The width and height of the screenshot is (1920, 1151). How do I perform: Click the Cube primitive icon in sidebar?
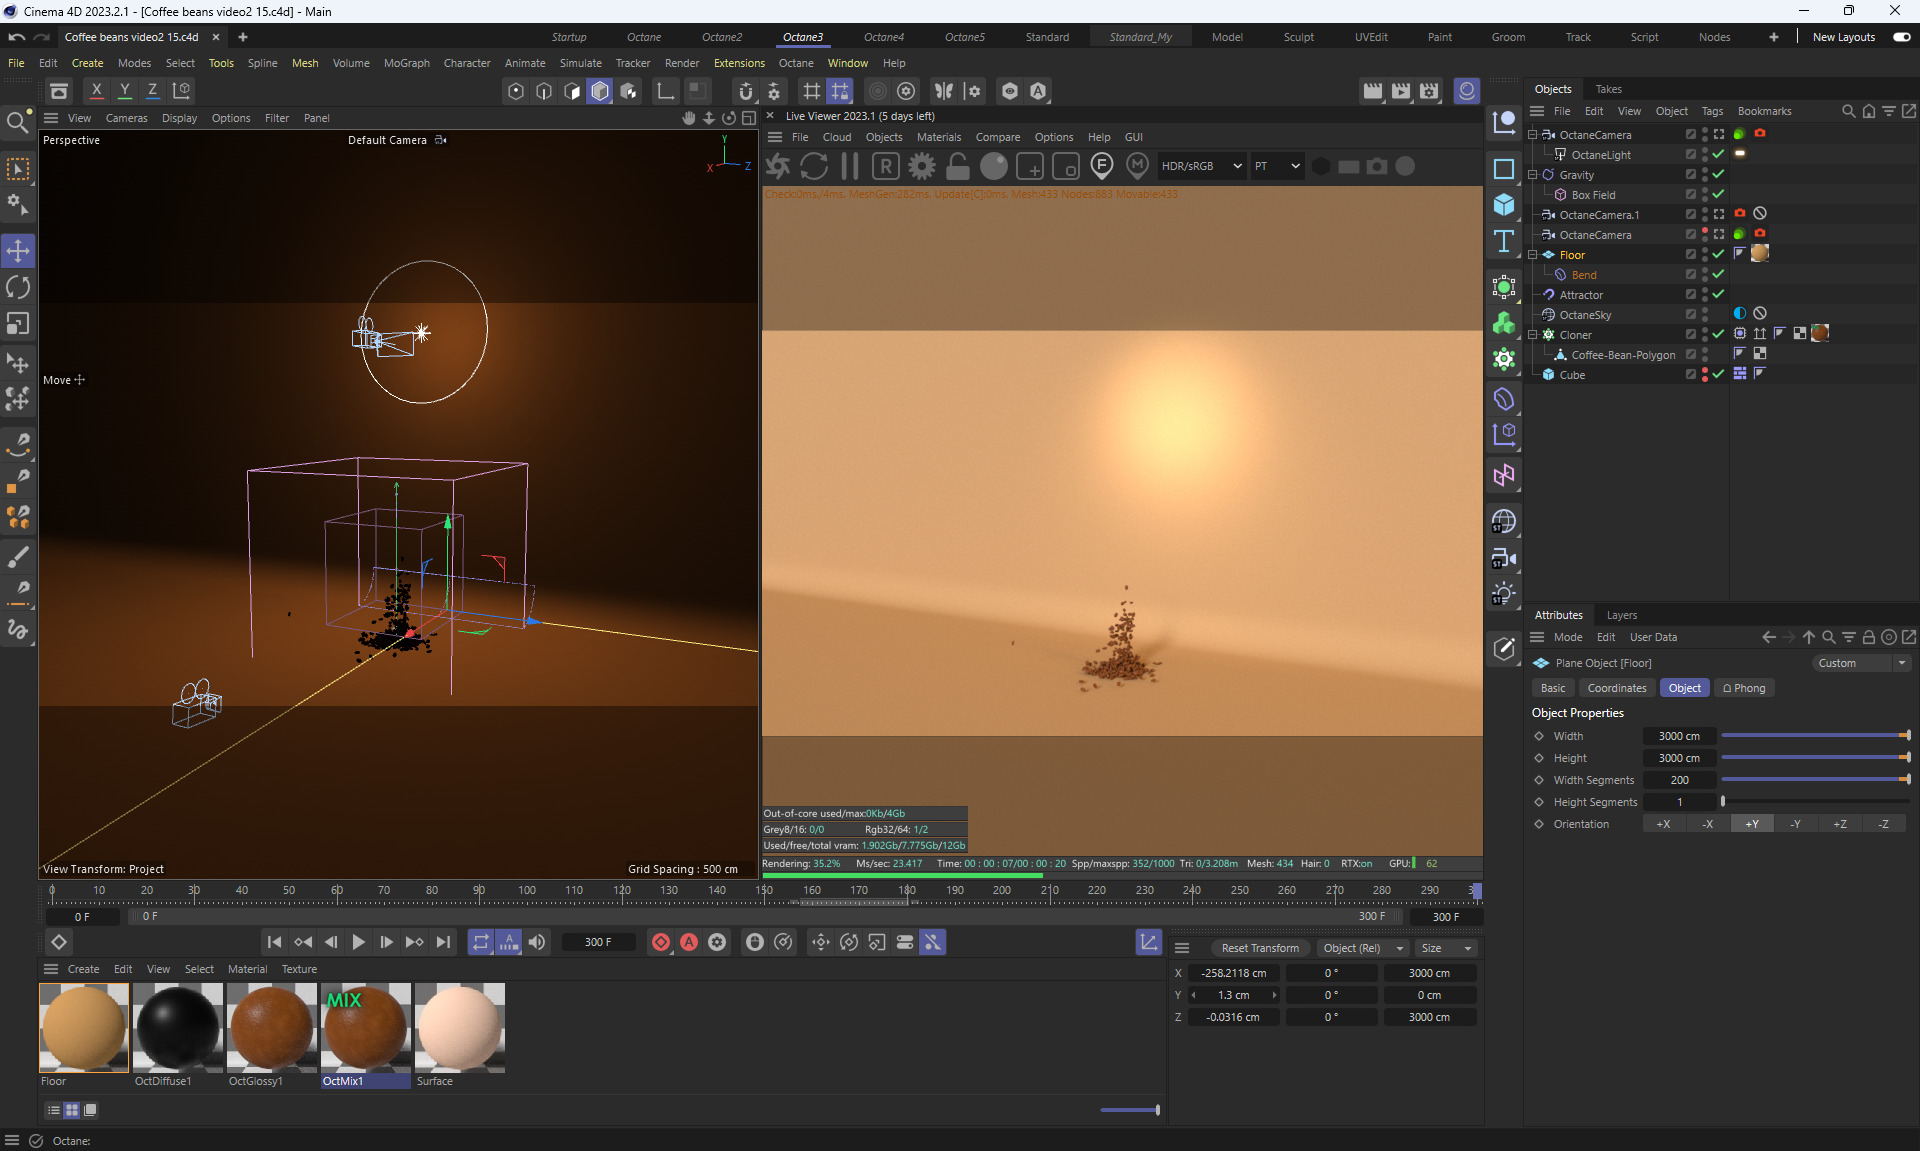click(1504, 205)
